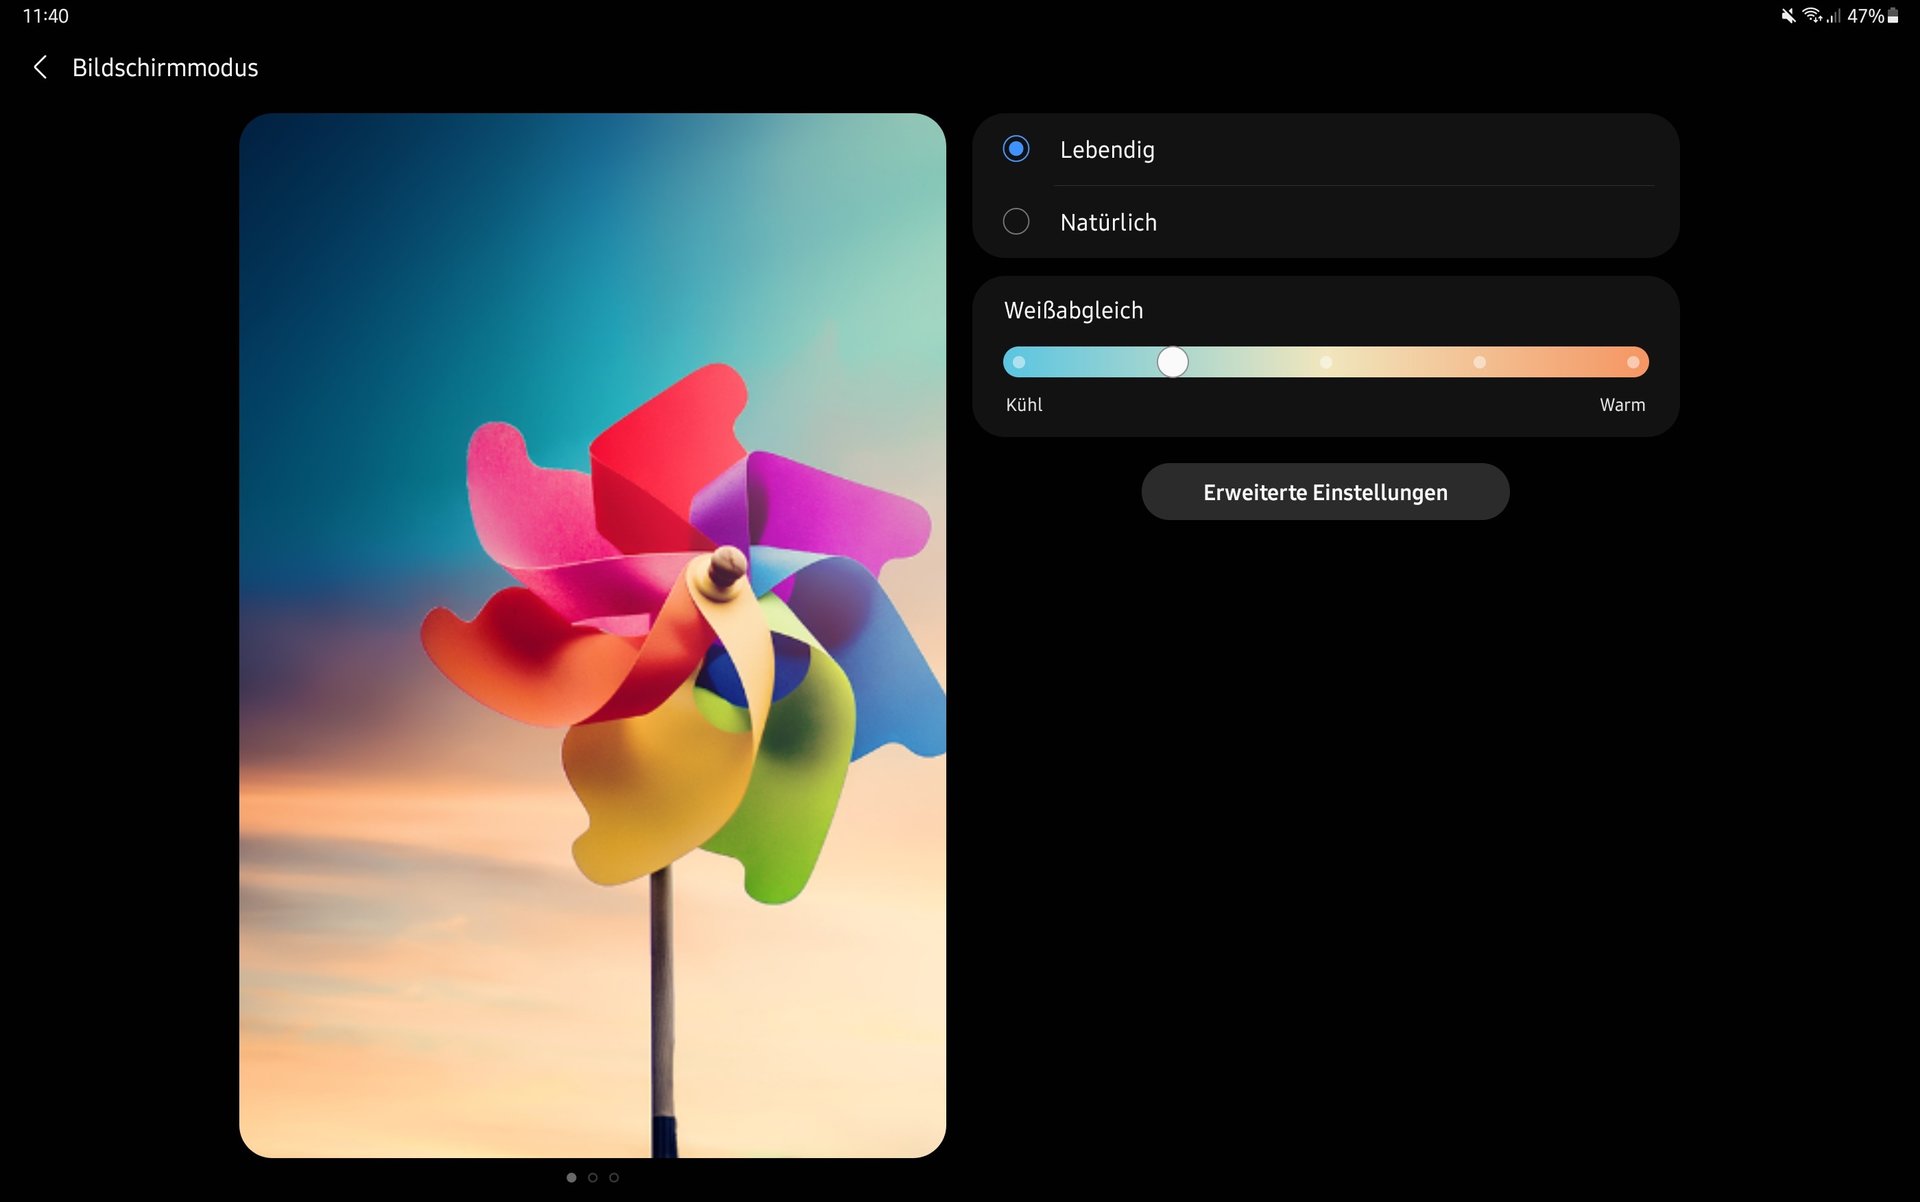Tap the 47% battery percentage
The width and height of the screenshot is (1920, 1202).
point(1865,16)
